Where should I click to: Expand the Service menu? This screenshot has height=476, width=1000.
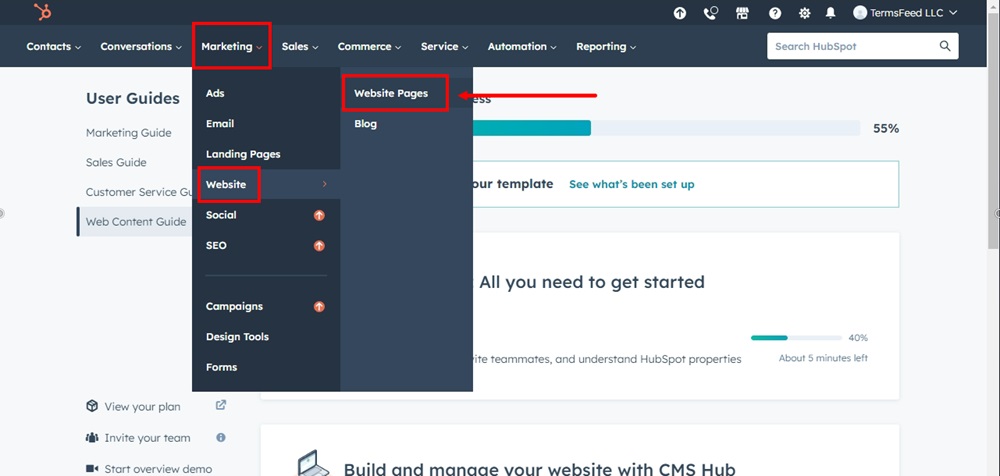click(x=445, y=47)
